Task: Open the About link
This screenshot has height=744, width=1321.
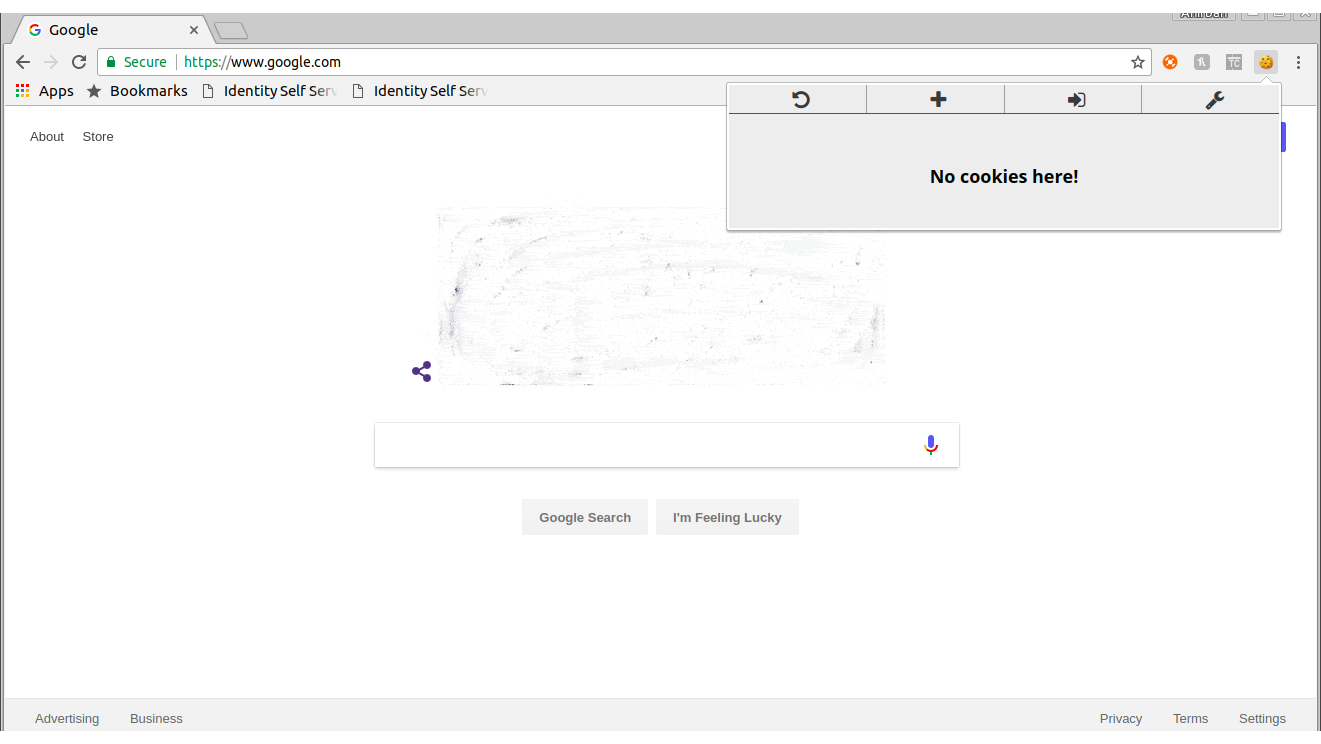Action: coord(47,137)
